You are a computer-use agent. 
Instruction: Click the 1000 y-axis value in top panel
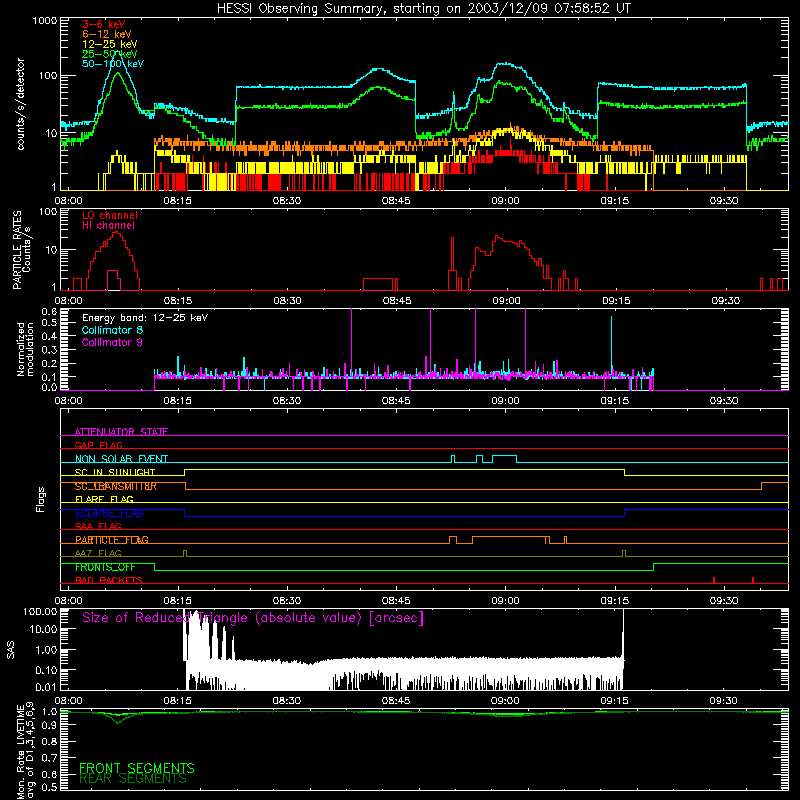click(x=44, y=21)
